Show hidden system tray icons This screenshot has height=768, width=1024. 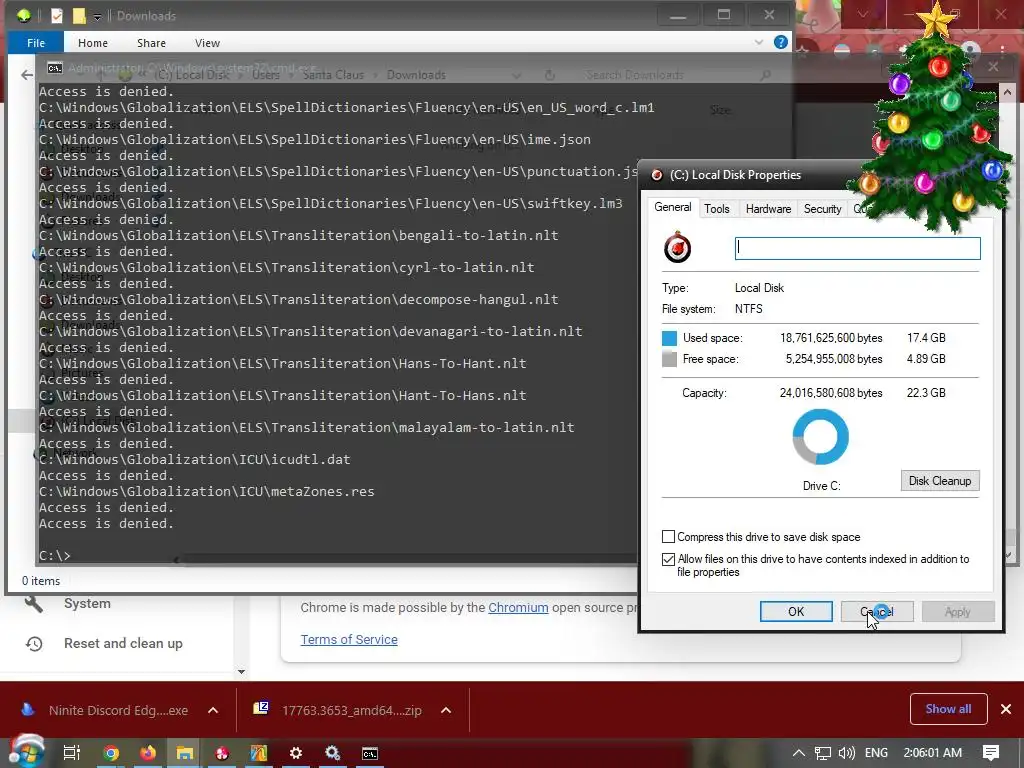point(798,753)
